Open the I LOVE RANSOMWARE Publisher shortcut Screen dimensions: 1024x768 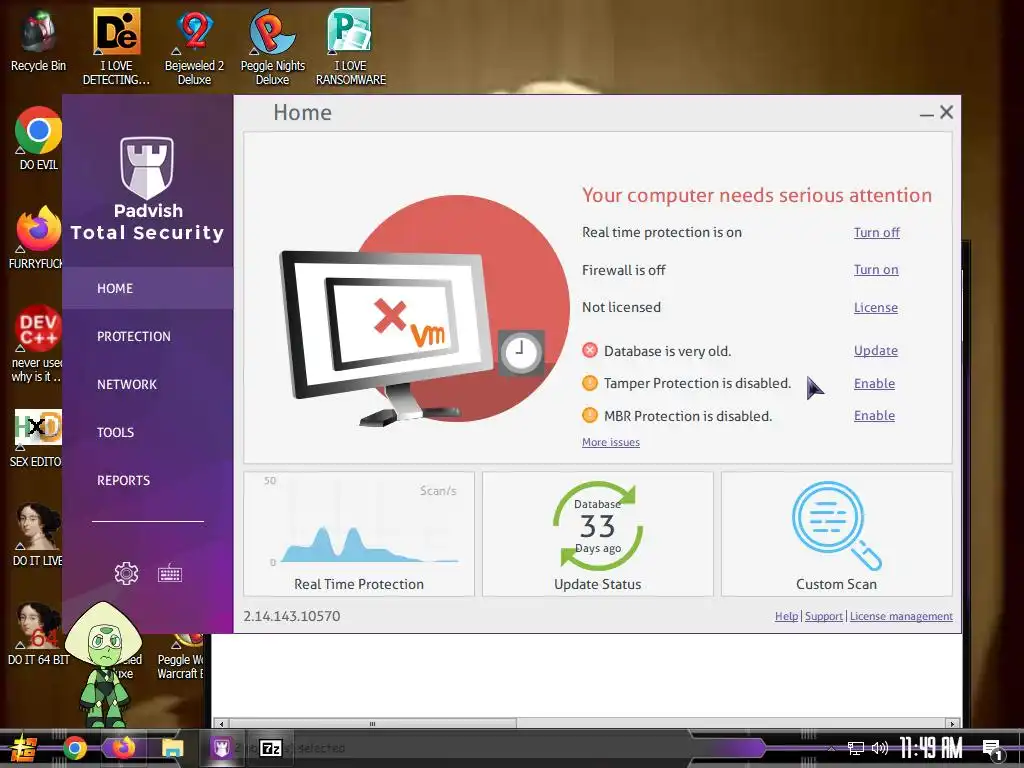point(351,46)
